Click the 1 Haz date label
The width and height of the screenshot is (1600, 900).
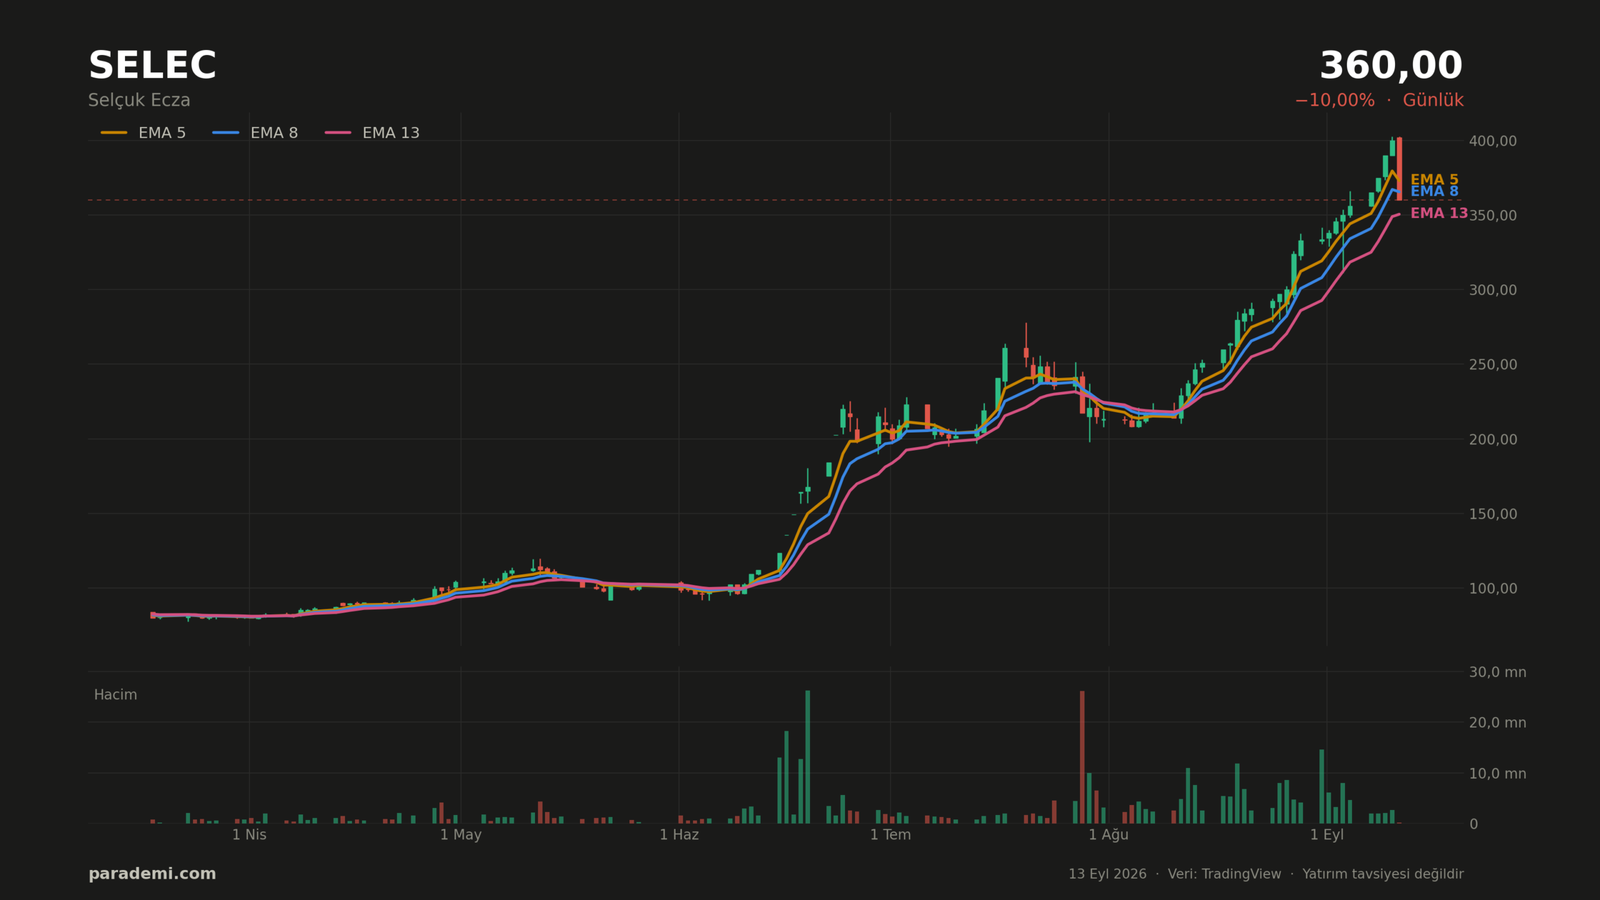pos(679,835)
